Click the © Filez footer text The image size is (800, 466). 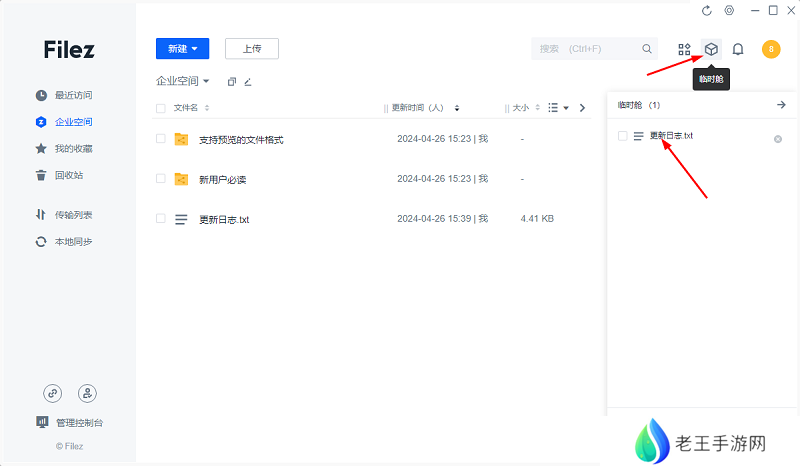tap(69, 446)
